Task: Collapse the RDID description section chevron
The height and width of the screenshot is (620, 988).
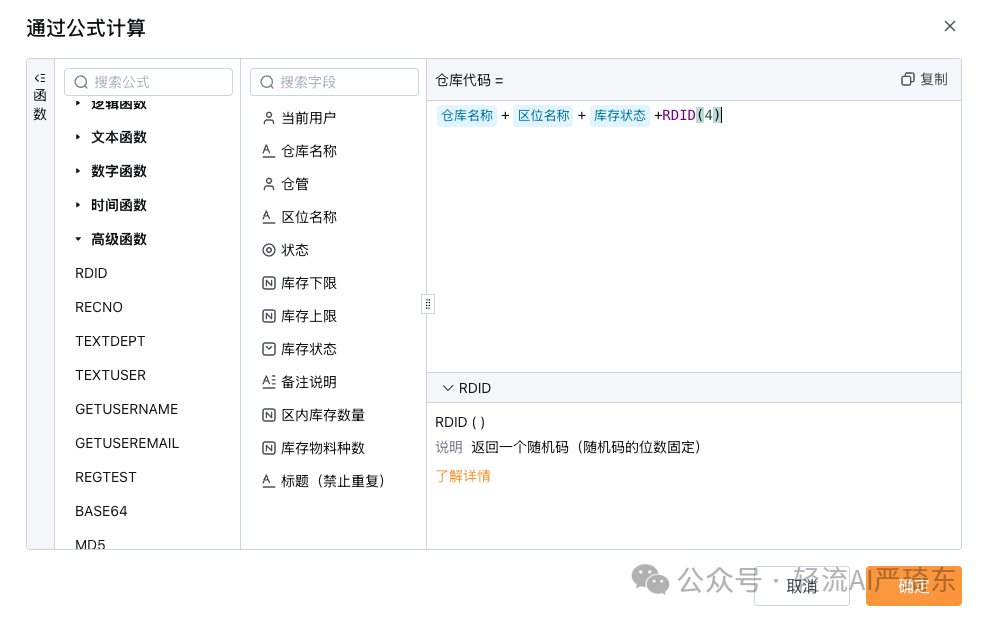Action: point(447,388)
